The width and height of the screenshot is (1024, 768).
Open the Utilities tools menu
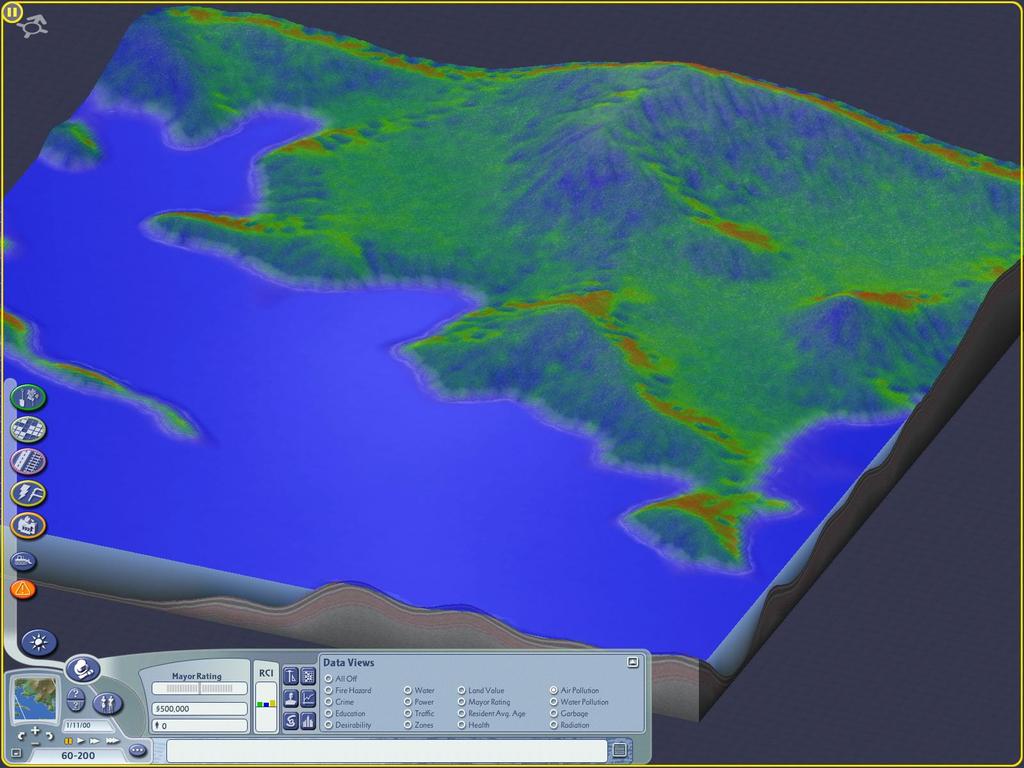[x=28, y=493]
